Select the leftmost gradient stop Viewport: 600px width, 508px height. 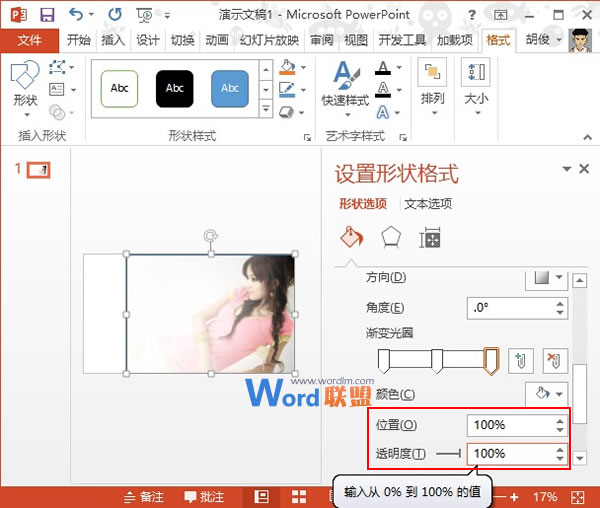click(384, 361)
